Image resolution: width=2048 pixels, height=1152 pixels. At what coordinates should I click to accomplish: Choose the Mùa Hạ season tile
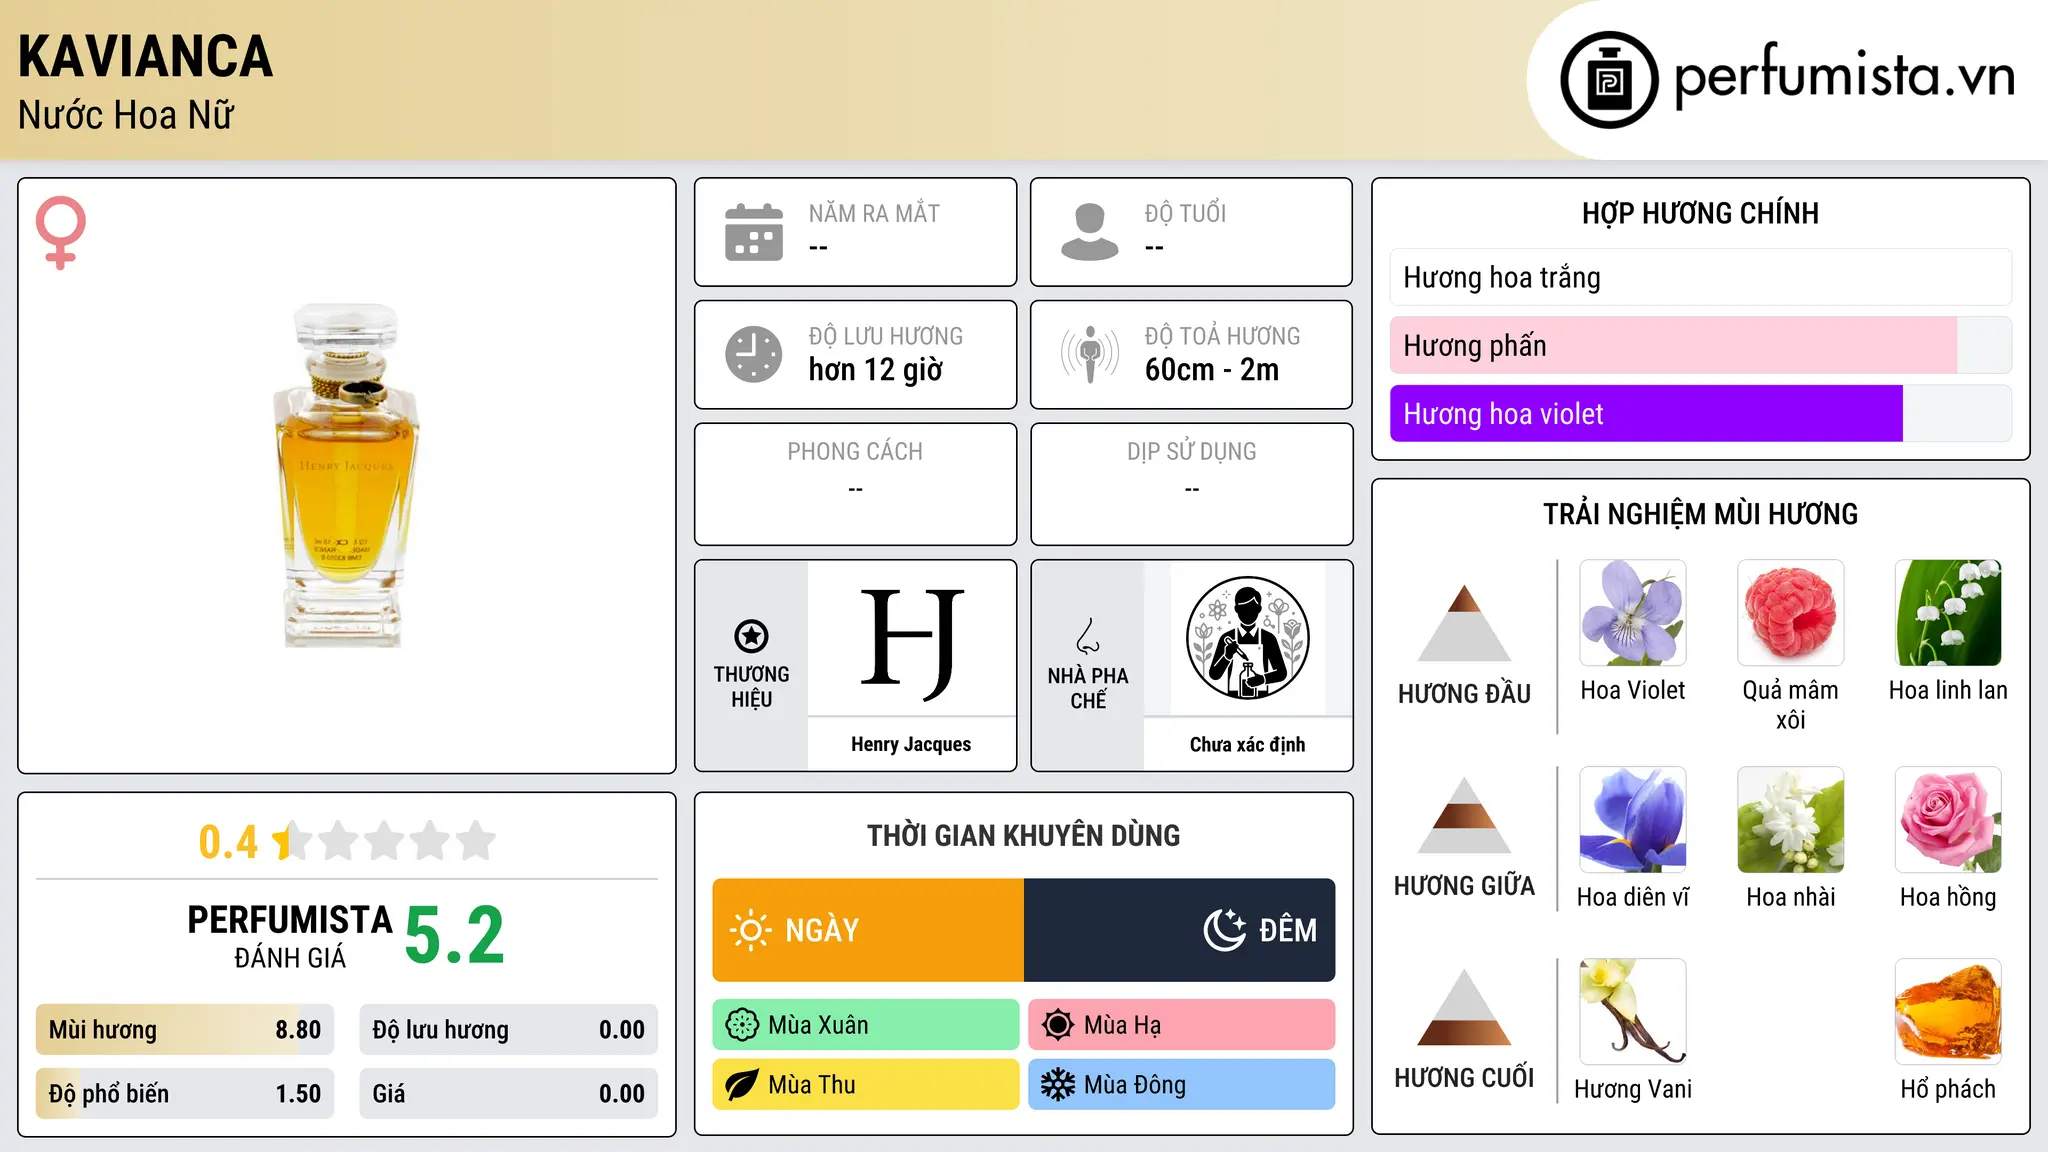tap(1182, 1025)
